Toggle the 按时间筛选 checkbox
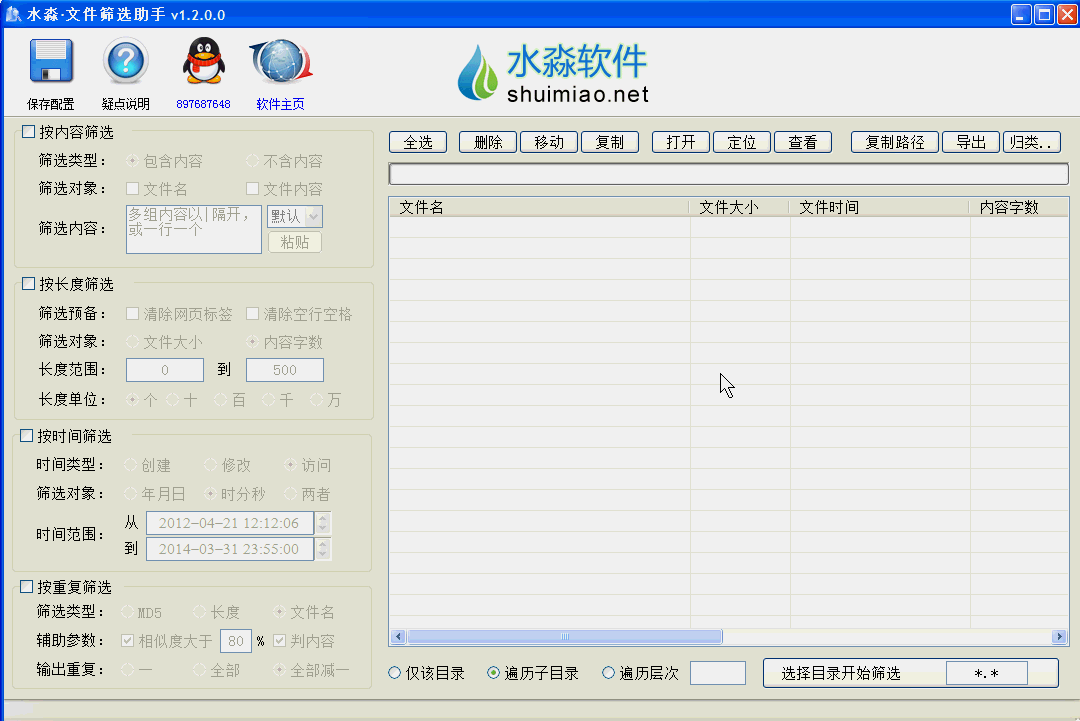 pyautogui.click(x=27, y=436)
